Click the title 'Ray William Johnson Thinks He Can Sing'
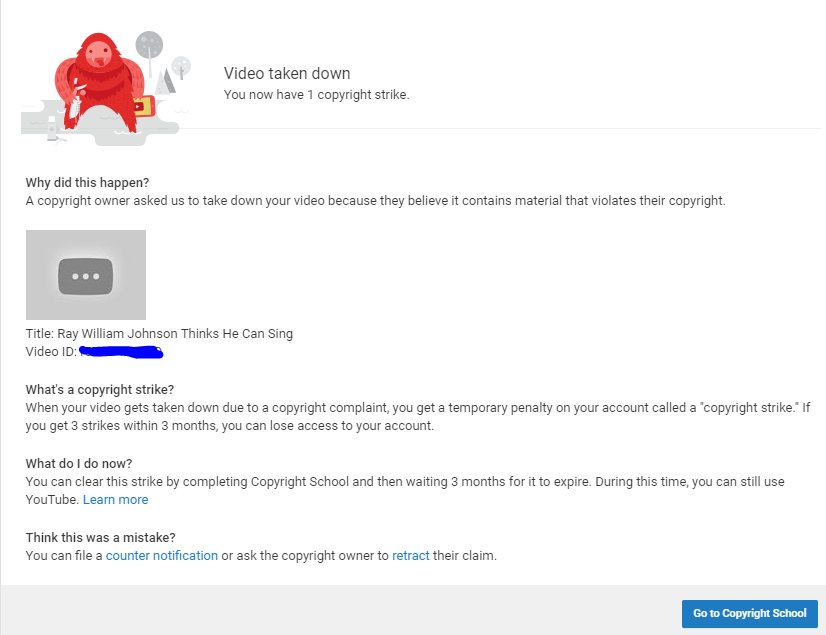The image size is (826, 635). [x=175, y=334]
